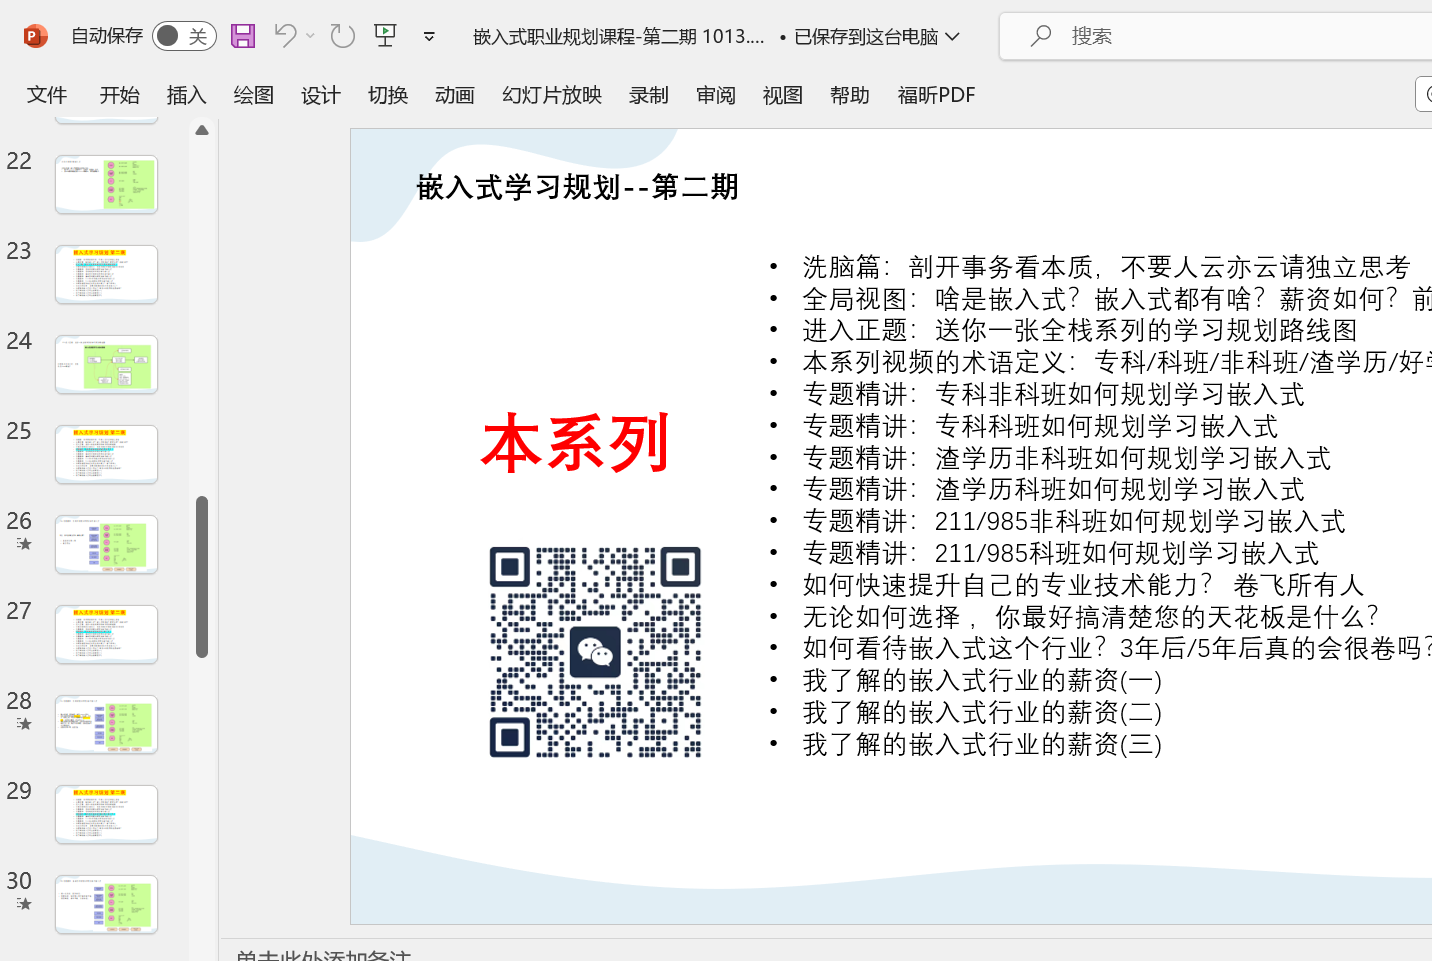Screen dimensions: 1432x961
Task: Click bullet 我了解的嵌入式行业的薪资(一)
Action: 982,681
